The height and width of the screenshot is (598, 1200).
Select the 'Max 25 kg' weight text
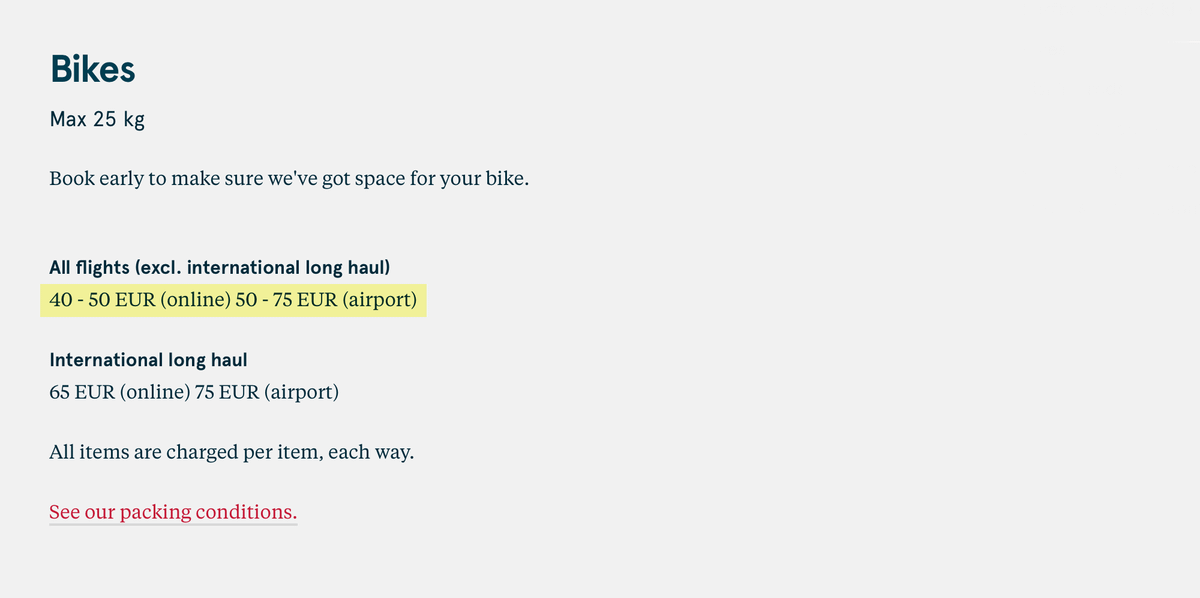coord(97,120)
